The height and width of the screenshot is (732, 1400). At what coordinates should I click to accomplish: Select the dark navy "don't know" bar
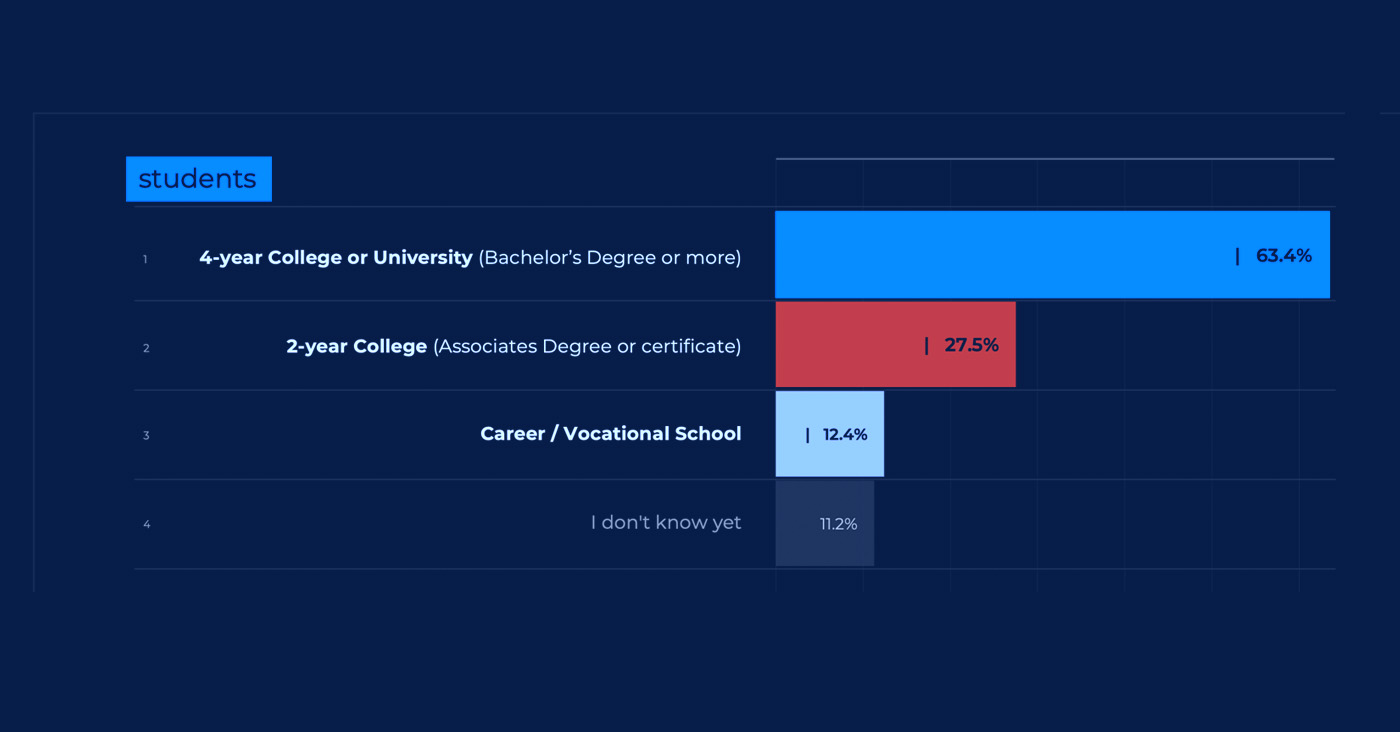(797, 524)
